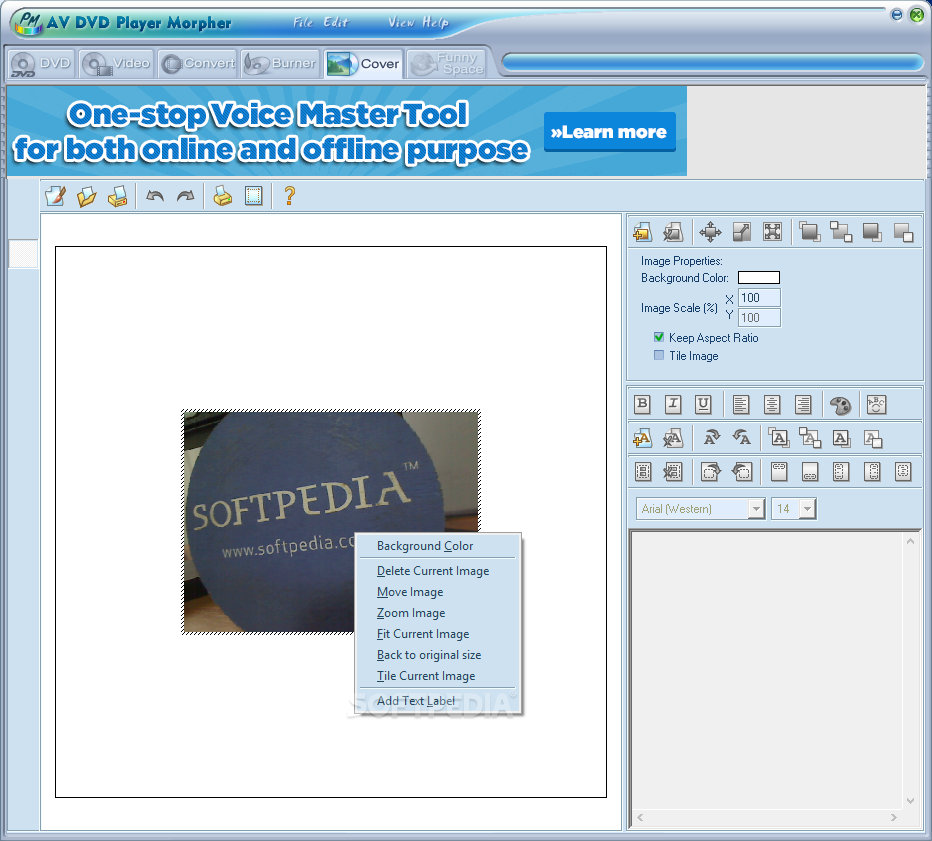Select Back to original size entry
The image size is (932, 841).
pos(437,655)
